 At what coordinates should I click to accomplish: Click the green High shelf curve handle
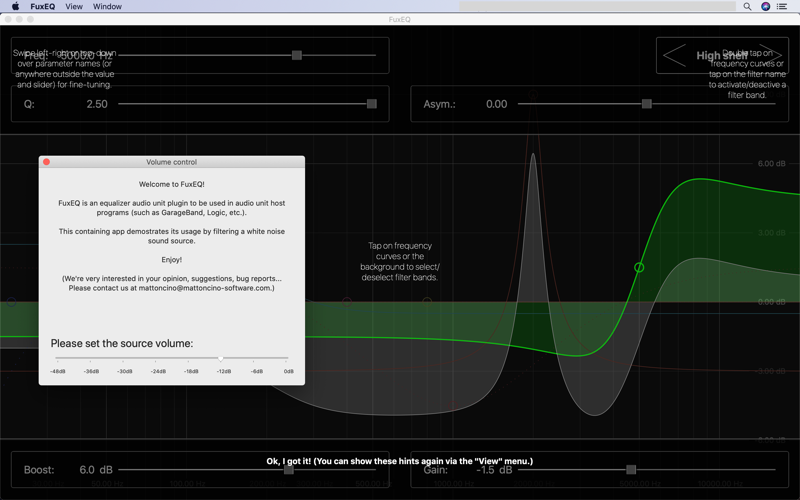tap(639, 267)
